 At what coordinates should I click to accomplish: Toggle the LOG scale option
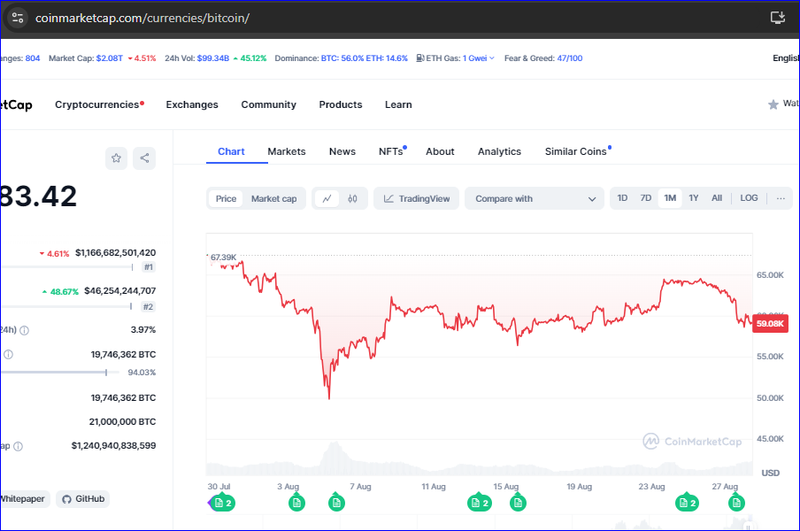(749, 198)
